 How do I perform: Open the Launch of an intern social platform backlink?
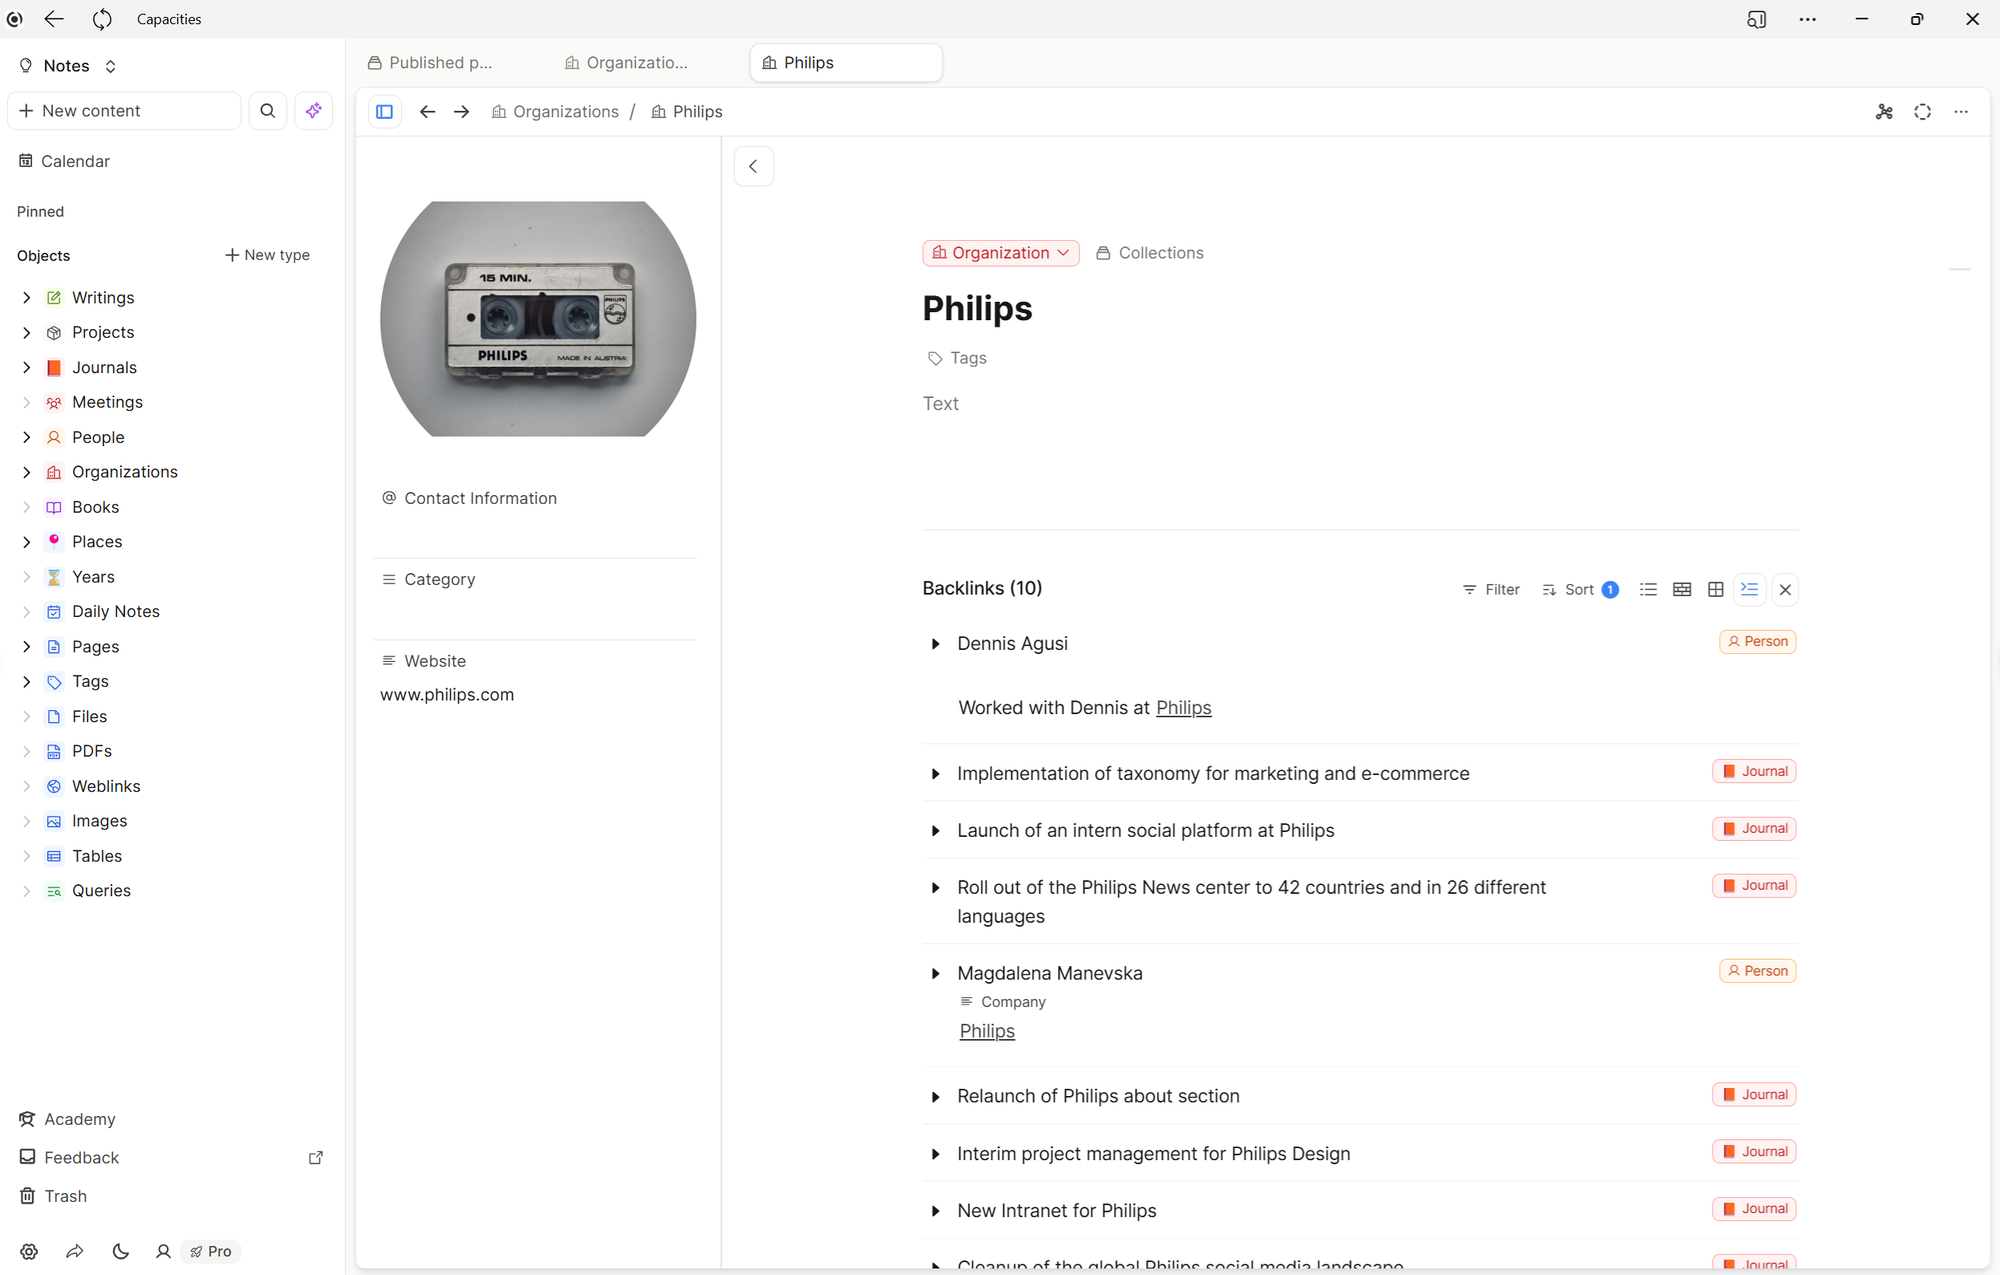(1145, 831)
